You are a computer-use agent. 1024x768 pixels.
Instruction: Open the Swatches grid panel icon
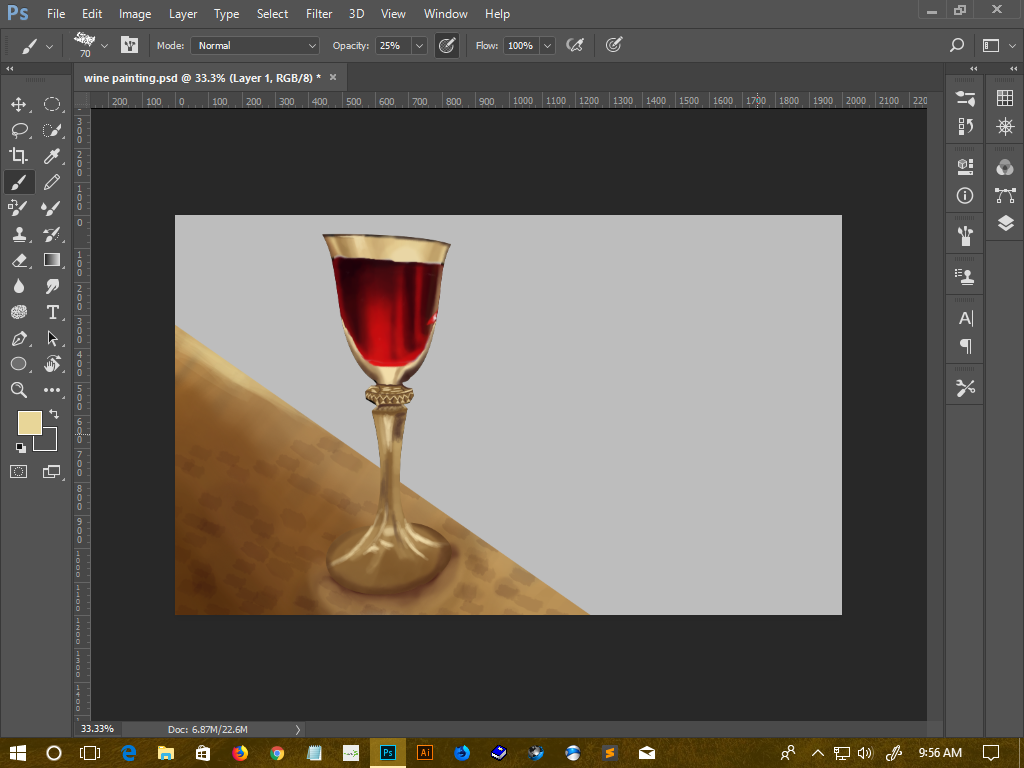(1005, 98)
